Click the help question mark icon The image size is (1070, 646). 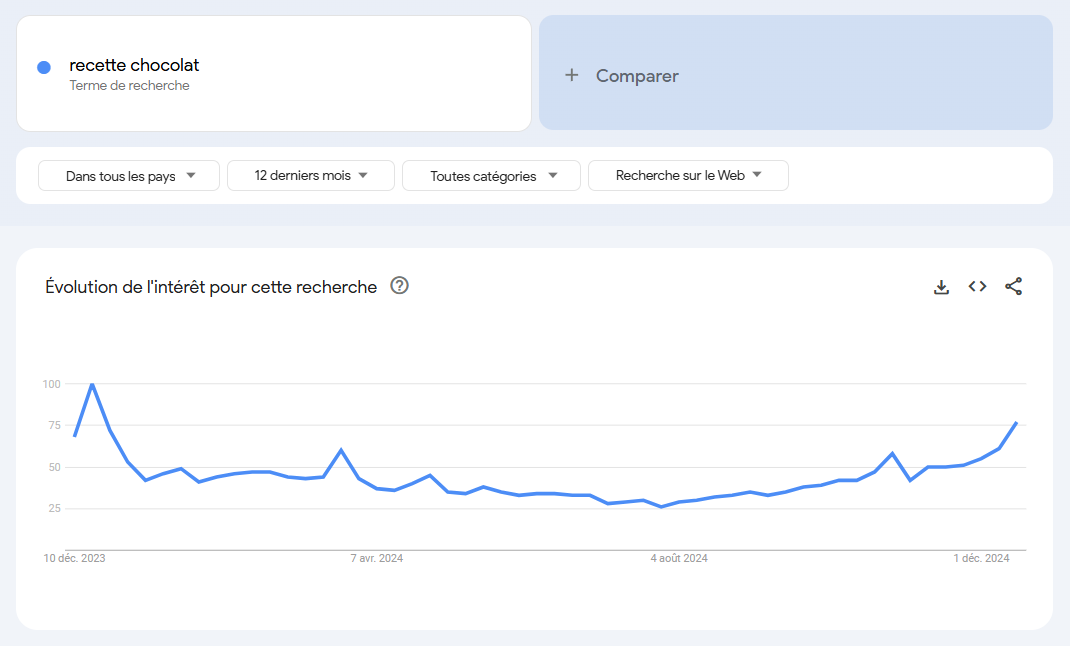point(400,286)
